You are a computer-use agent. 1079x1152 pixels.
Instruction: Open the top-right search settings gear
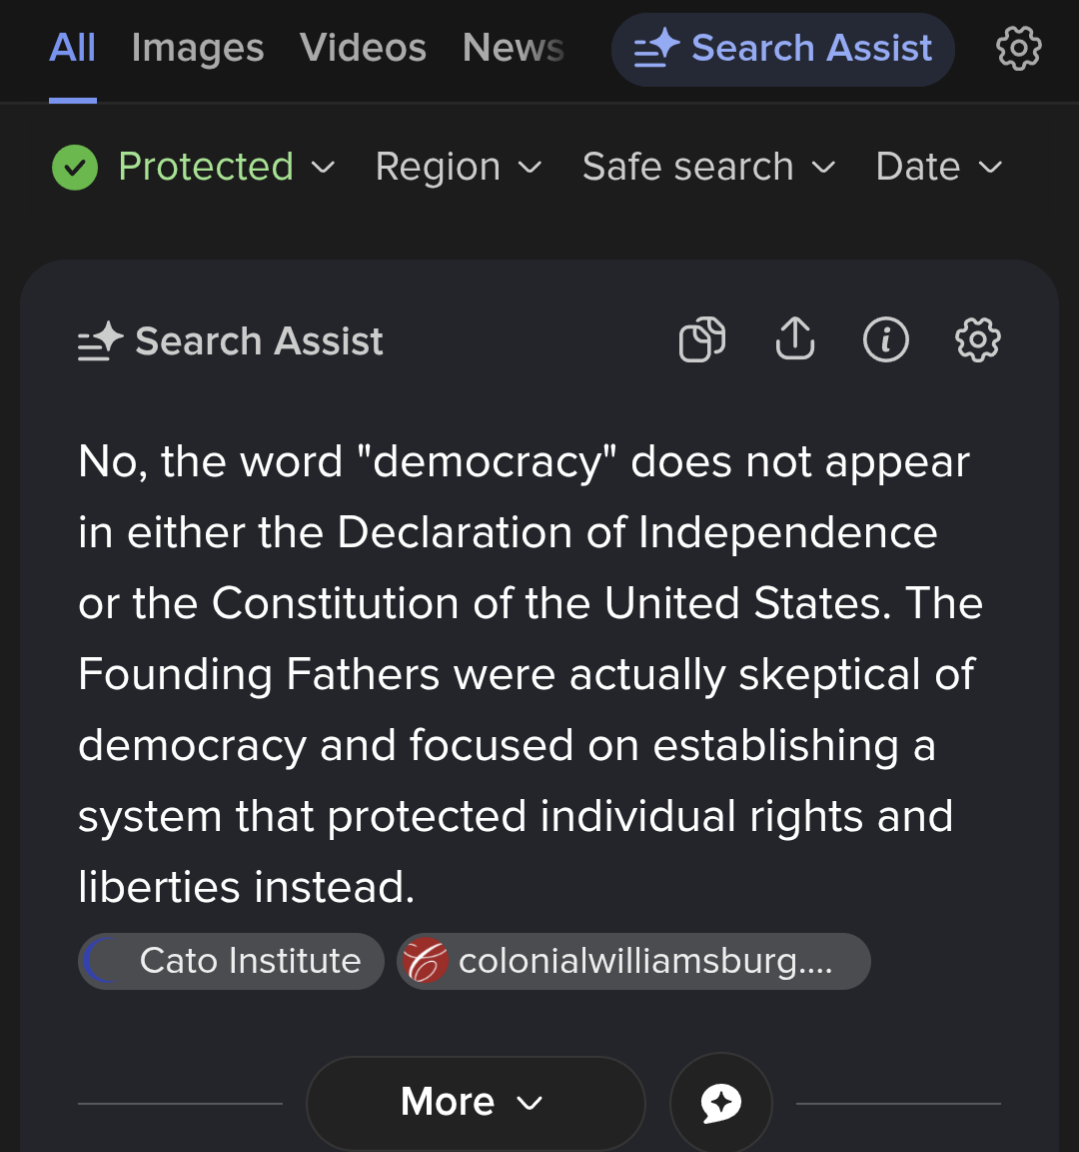[1018, 48]
